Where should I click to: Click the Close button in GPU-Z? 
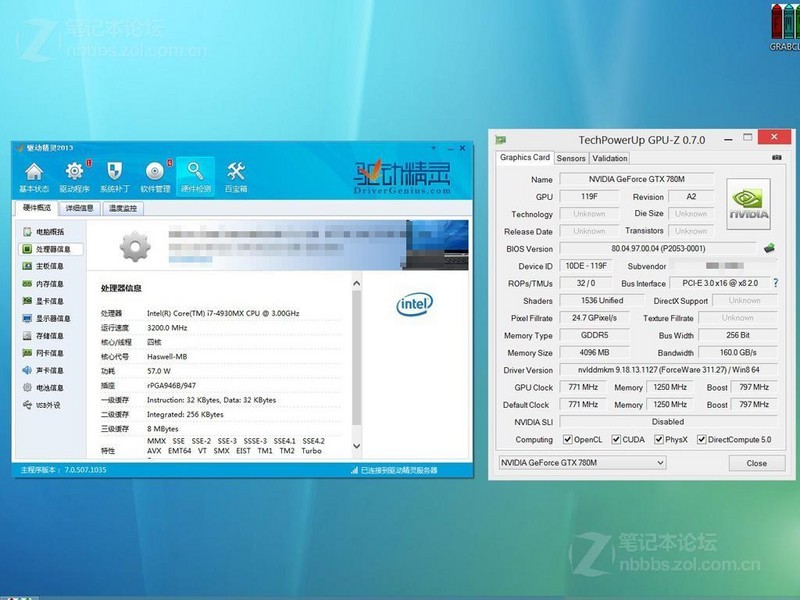(757, 463)
